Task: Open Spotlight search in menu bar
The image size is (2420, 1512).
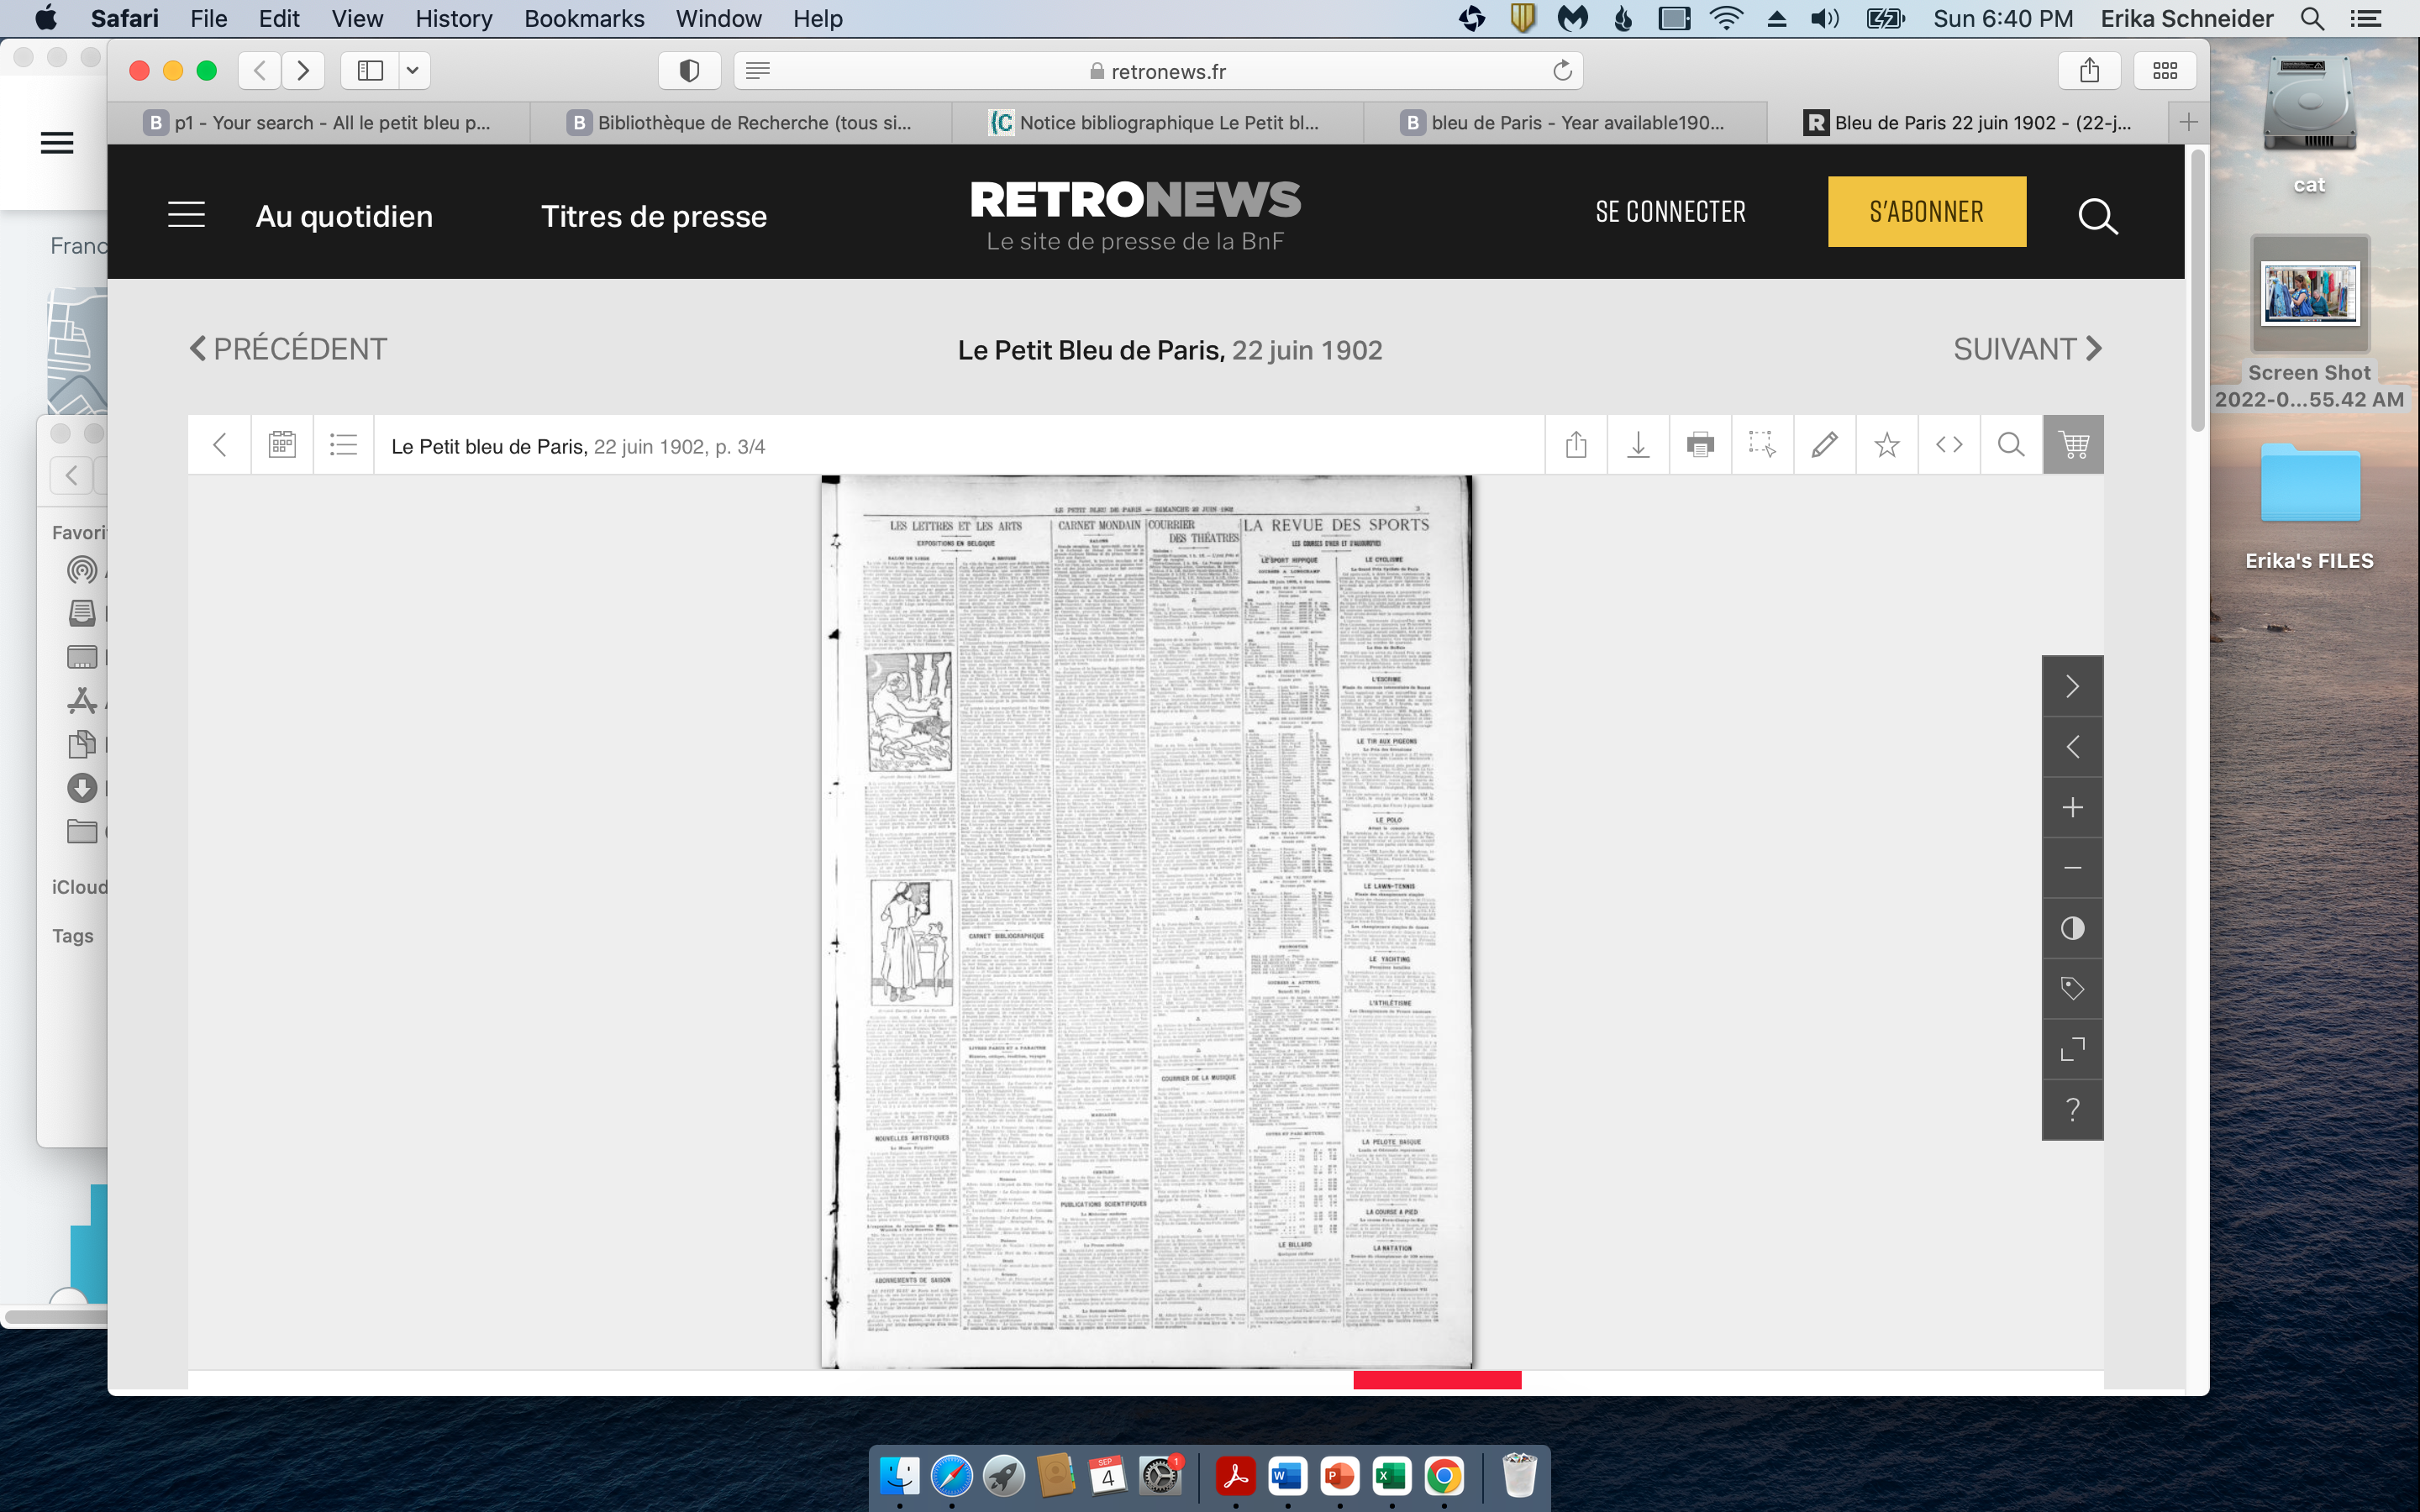Action: 2312,18
